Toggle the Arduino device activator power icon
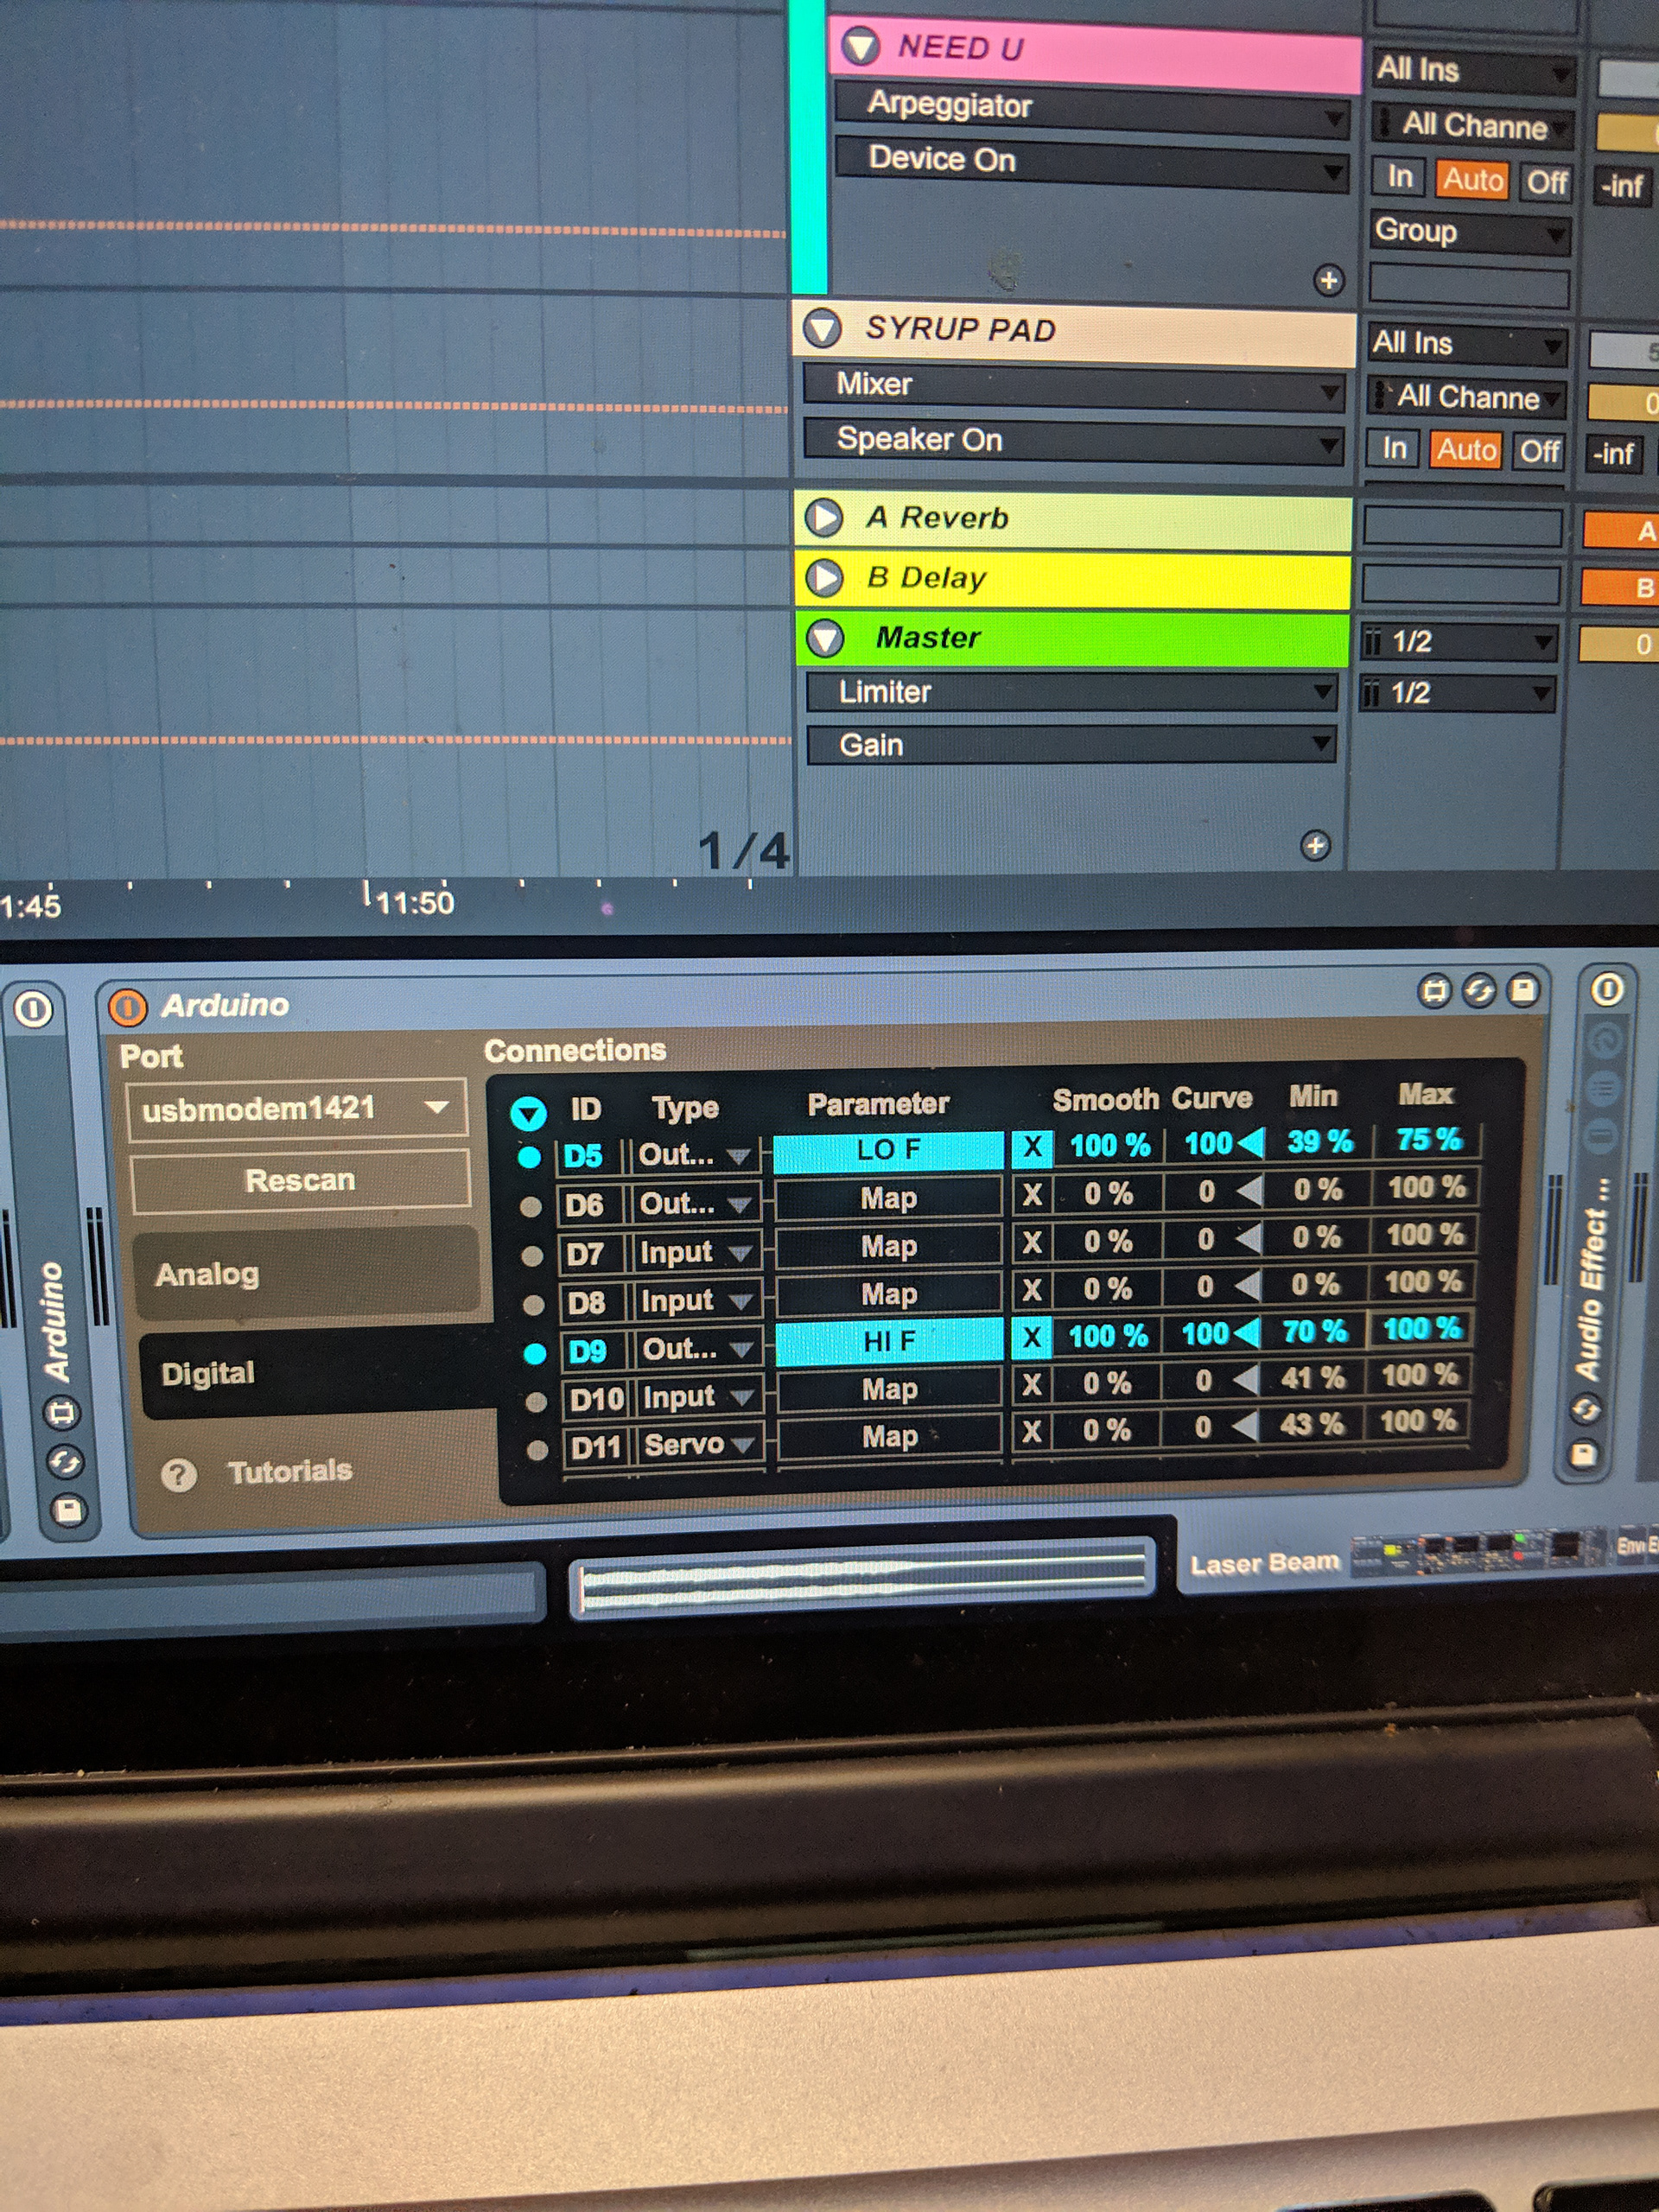1659x2212 pixels. [x=127, y=1007]
